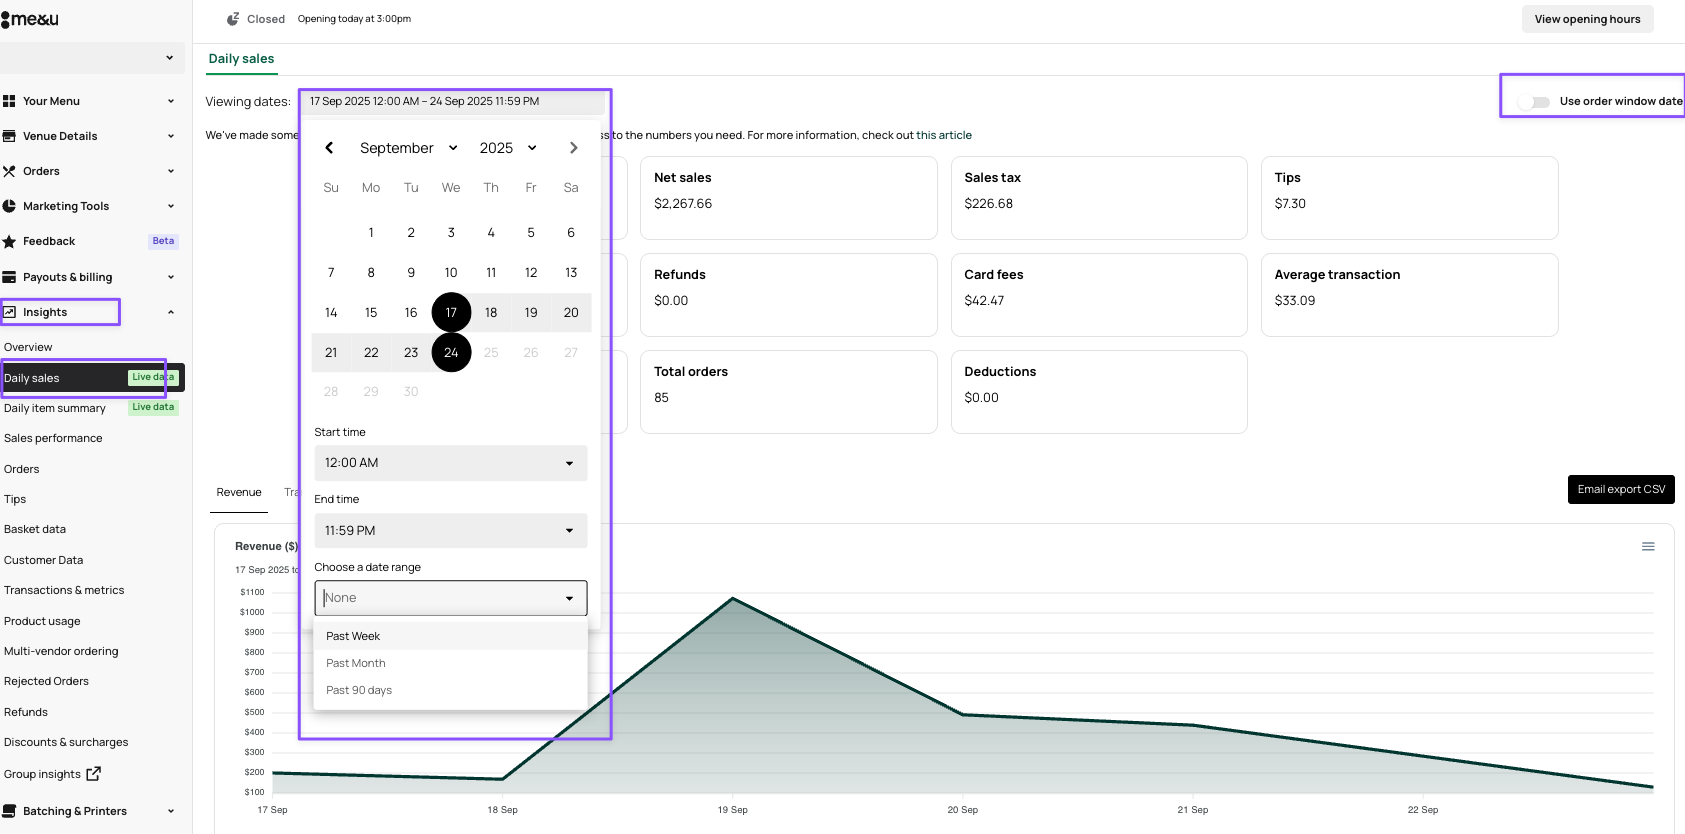Click the next month arrow in calendar

point(573,148)
